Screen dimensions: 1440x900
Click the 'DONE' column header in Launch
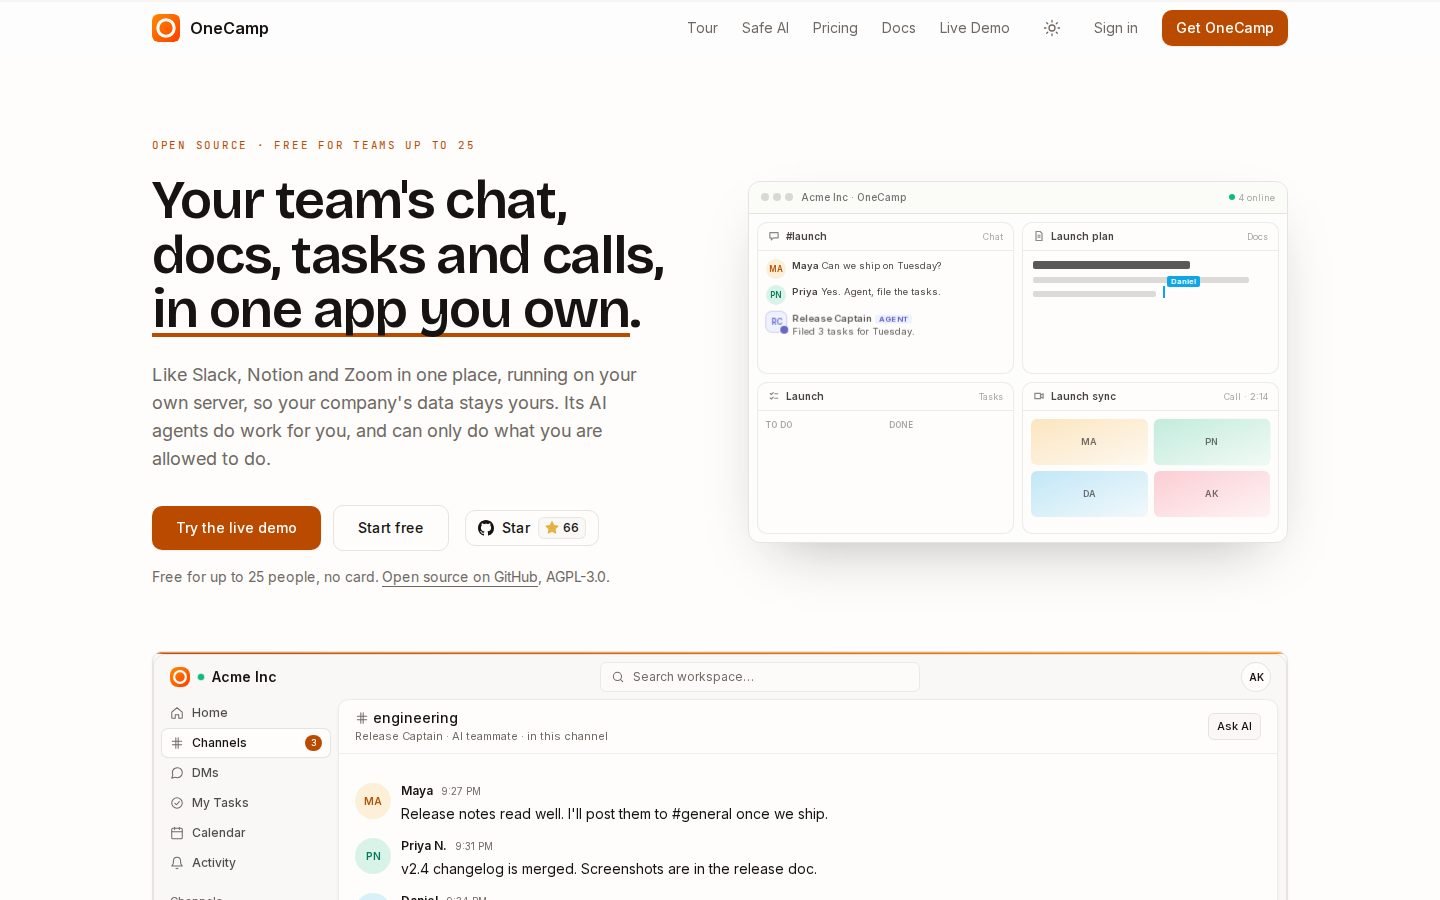901,425
